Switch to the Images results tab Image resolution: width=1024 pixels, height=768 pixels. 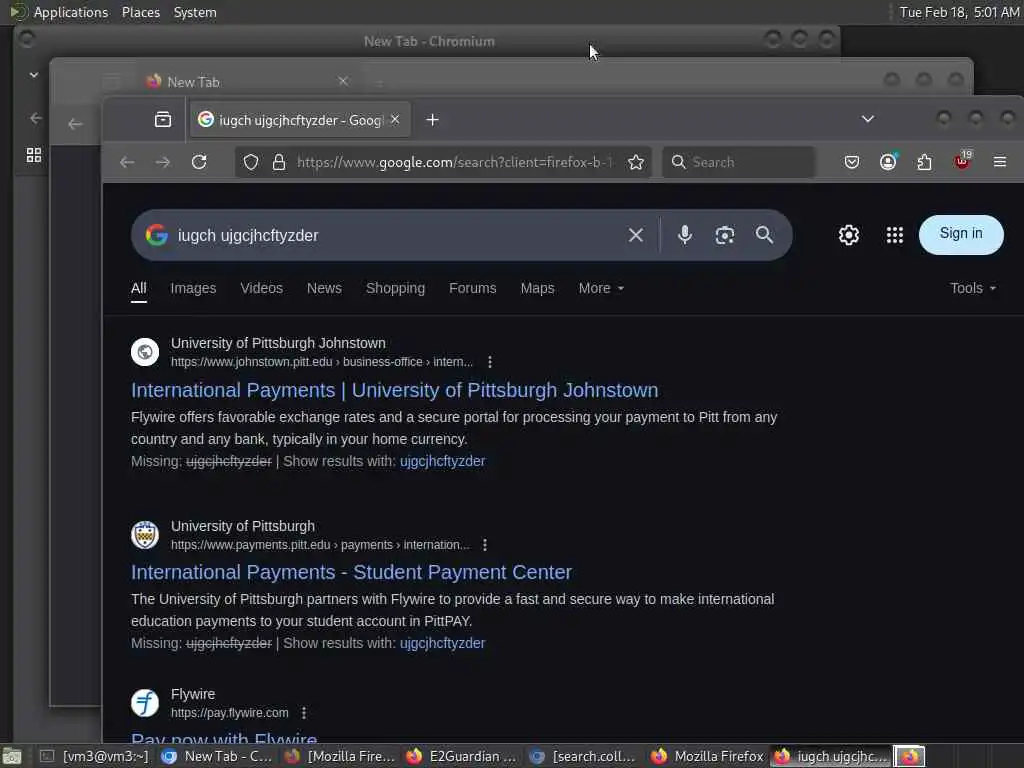[193, 288]
